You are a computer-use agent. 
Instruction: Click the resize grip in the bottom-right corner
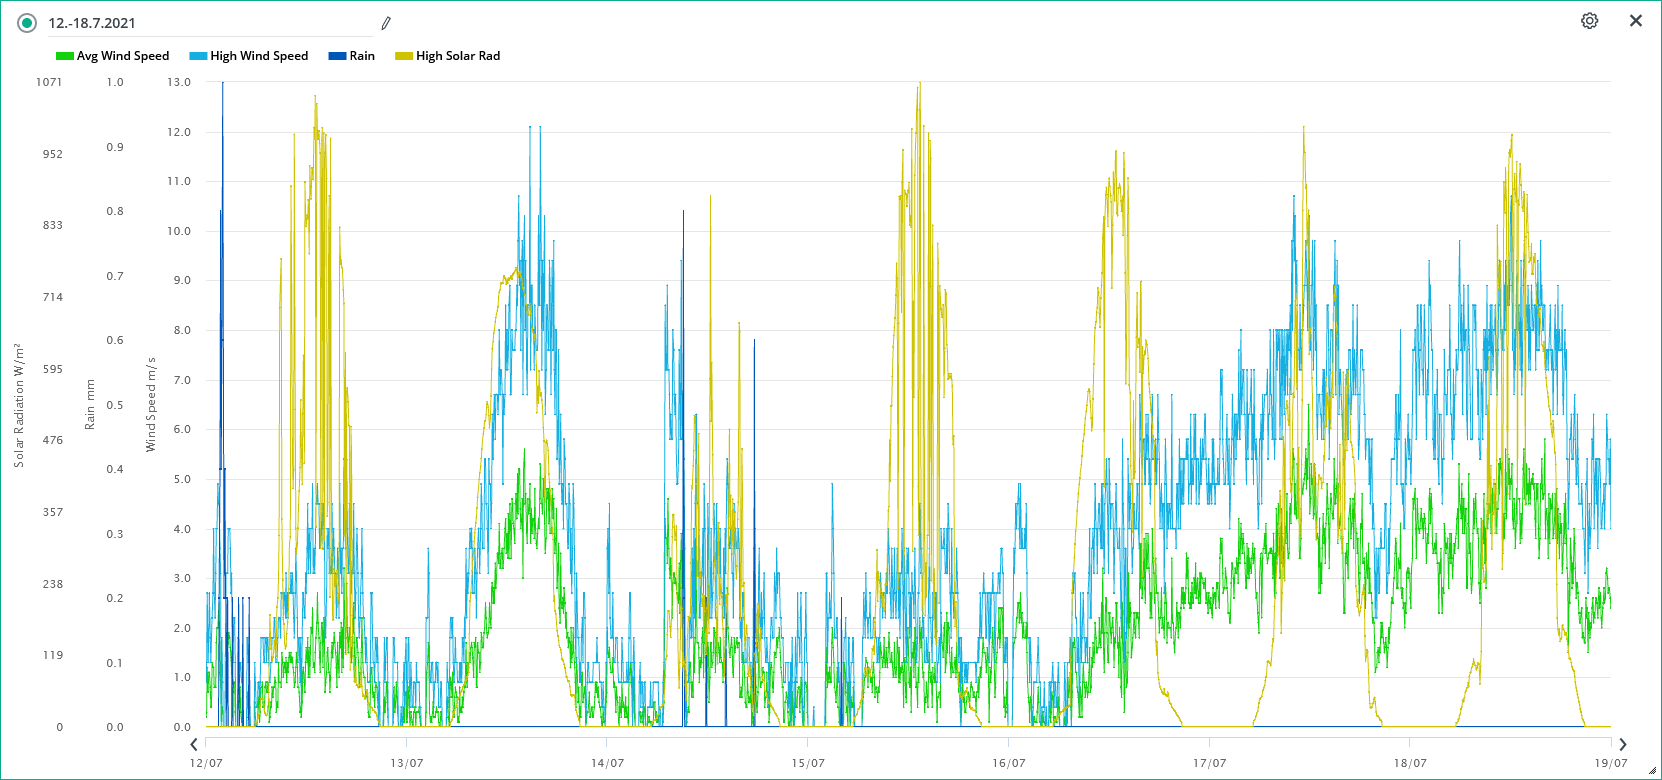[1652, 771]
